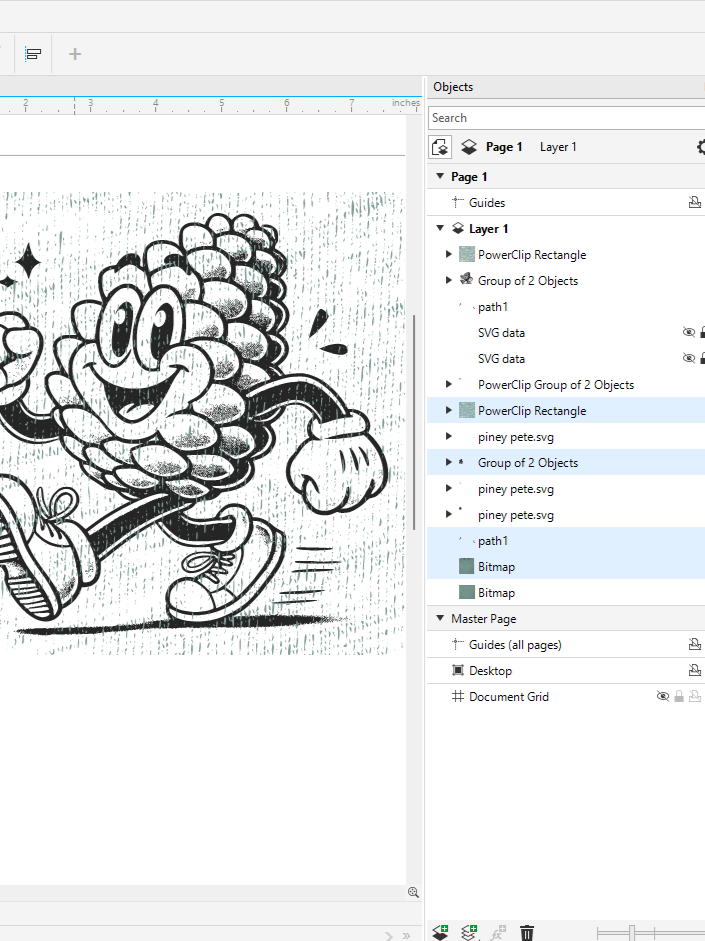Click the layers view icon beside Page 1
The width and height of the screenshot is (705, 941).
click(469, 147)
